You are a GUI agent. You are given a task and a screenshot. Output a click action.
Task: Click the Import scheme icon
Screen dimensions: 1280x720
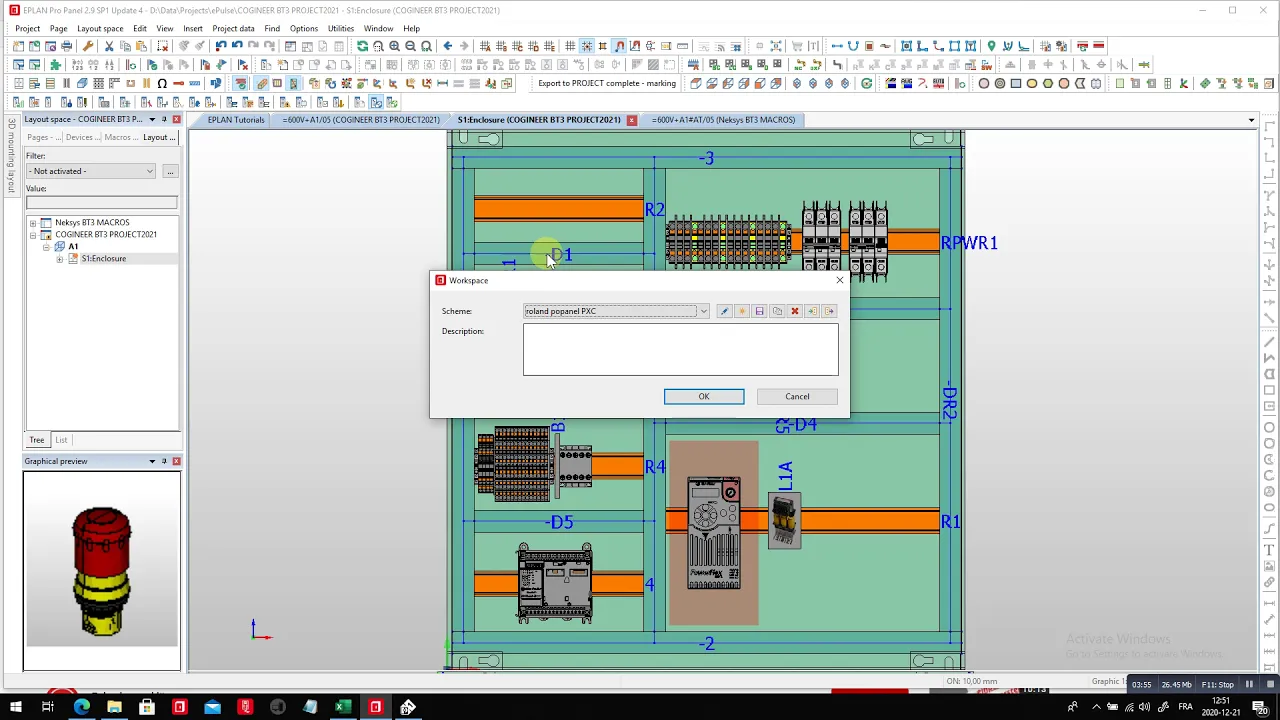click(812, 311)
